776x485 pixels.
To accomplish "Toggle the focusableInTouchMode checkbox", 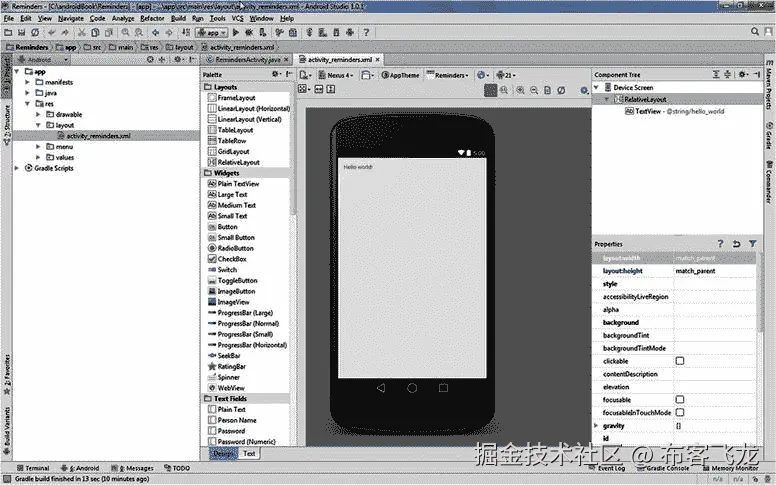I will (x=680, y=412).
